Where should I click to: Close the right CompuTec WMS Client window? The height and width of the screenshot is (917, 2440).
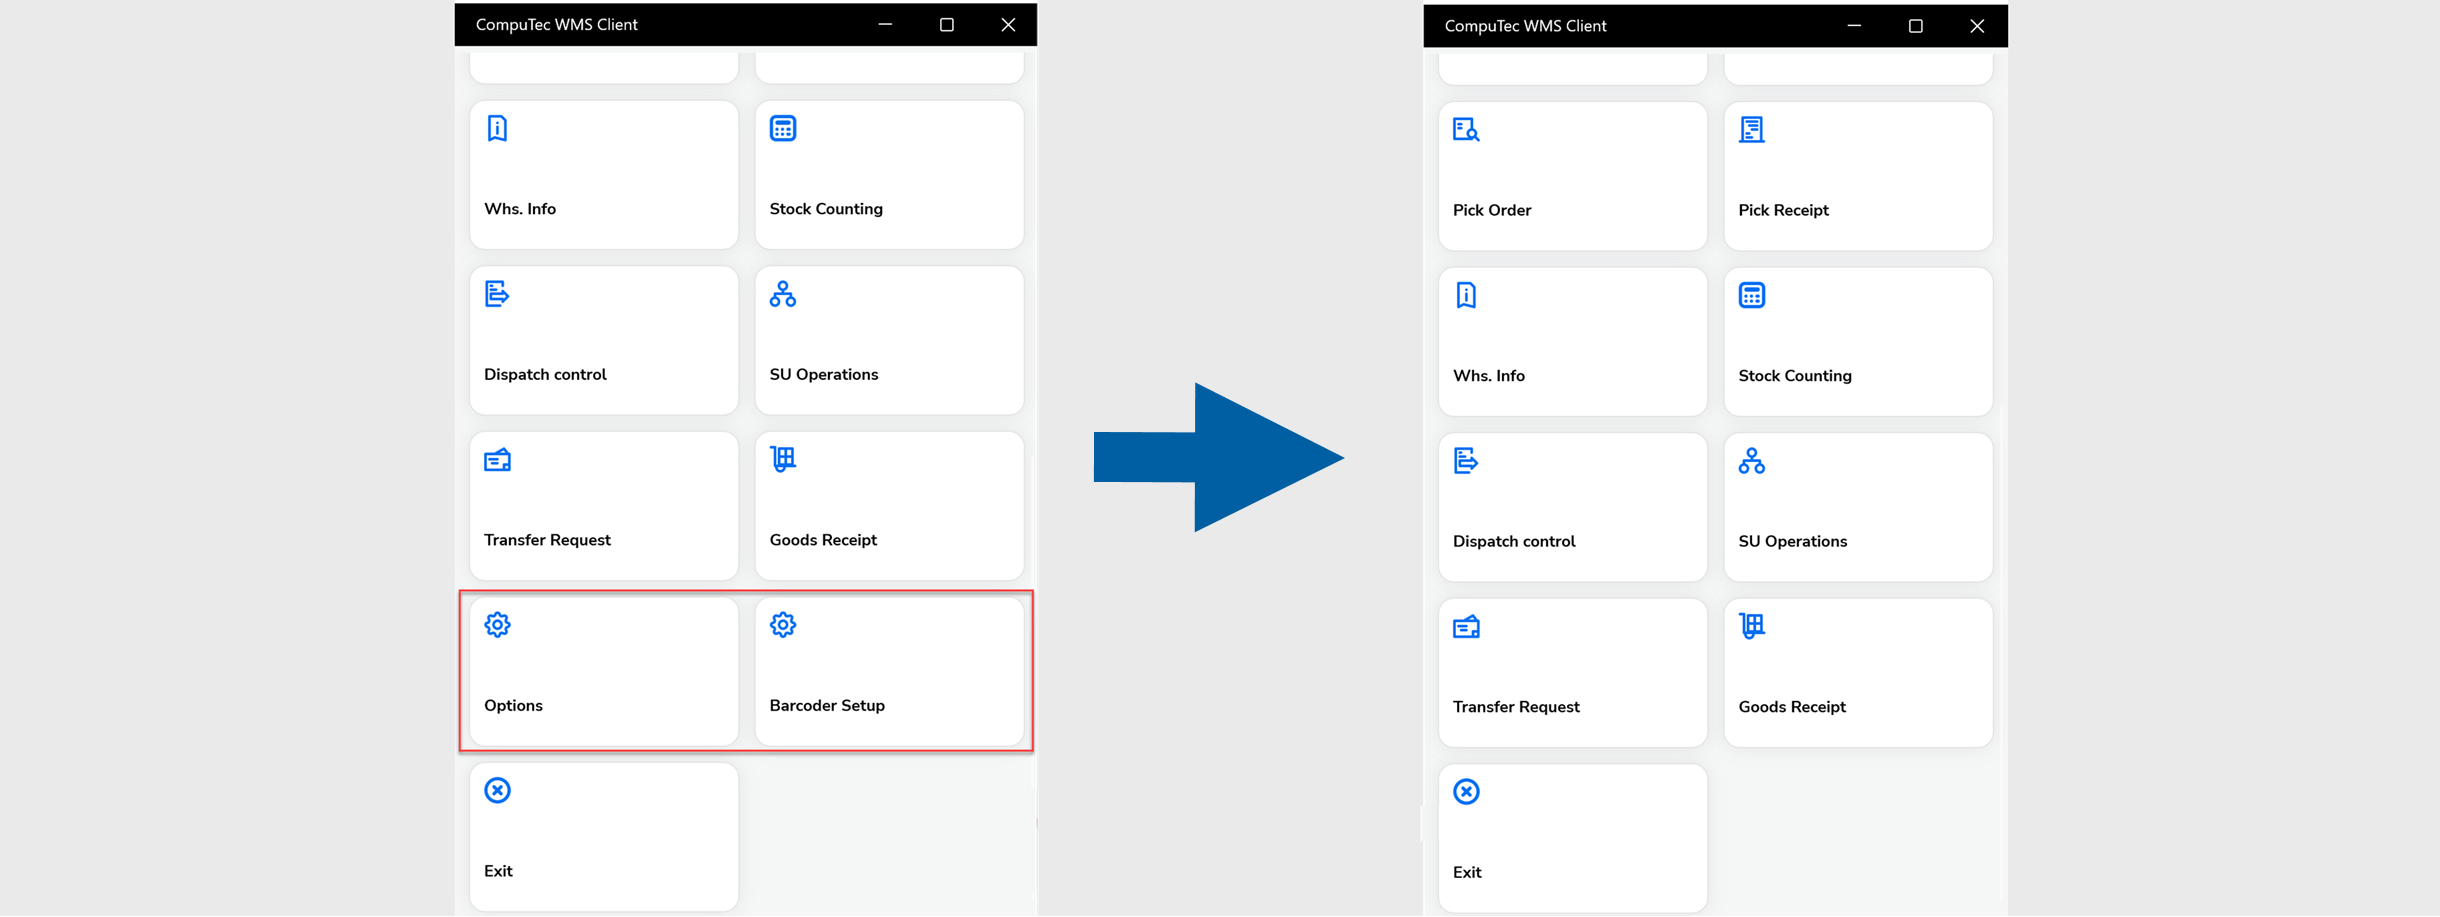(x=1977, y=26)
